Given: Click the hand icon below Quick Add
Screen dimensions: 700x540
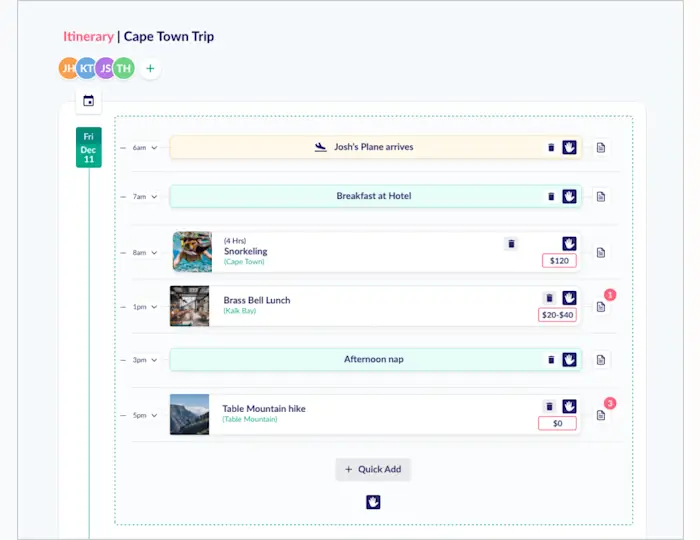Looking at the screenshot, I should click(373, 502).
